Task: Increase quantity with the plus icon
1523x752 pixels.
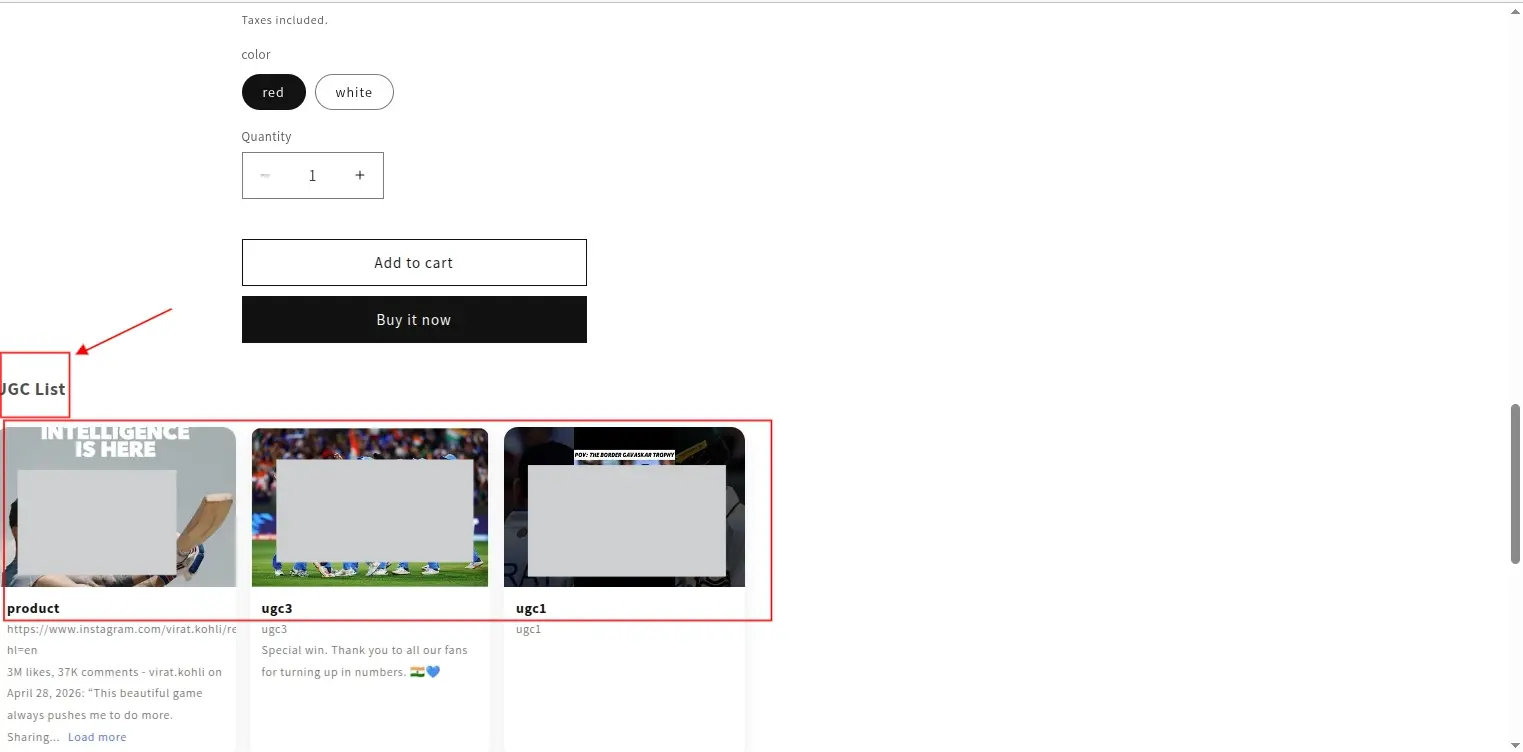Action: point(360,175)
